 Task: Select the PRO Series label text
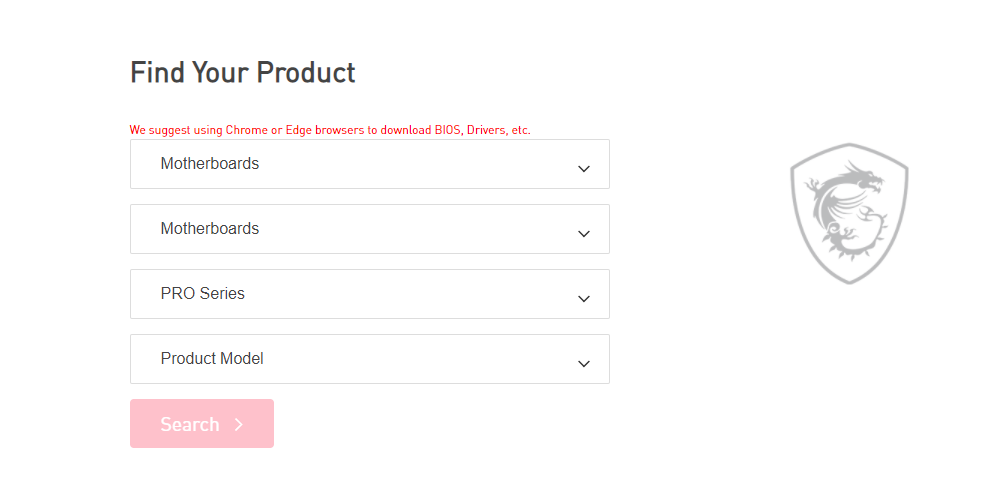[x=202, y=293]
